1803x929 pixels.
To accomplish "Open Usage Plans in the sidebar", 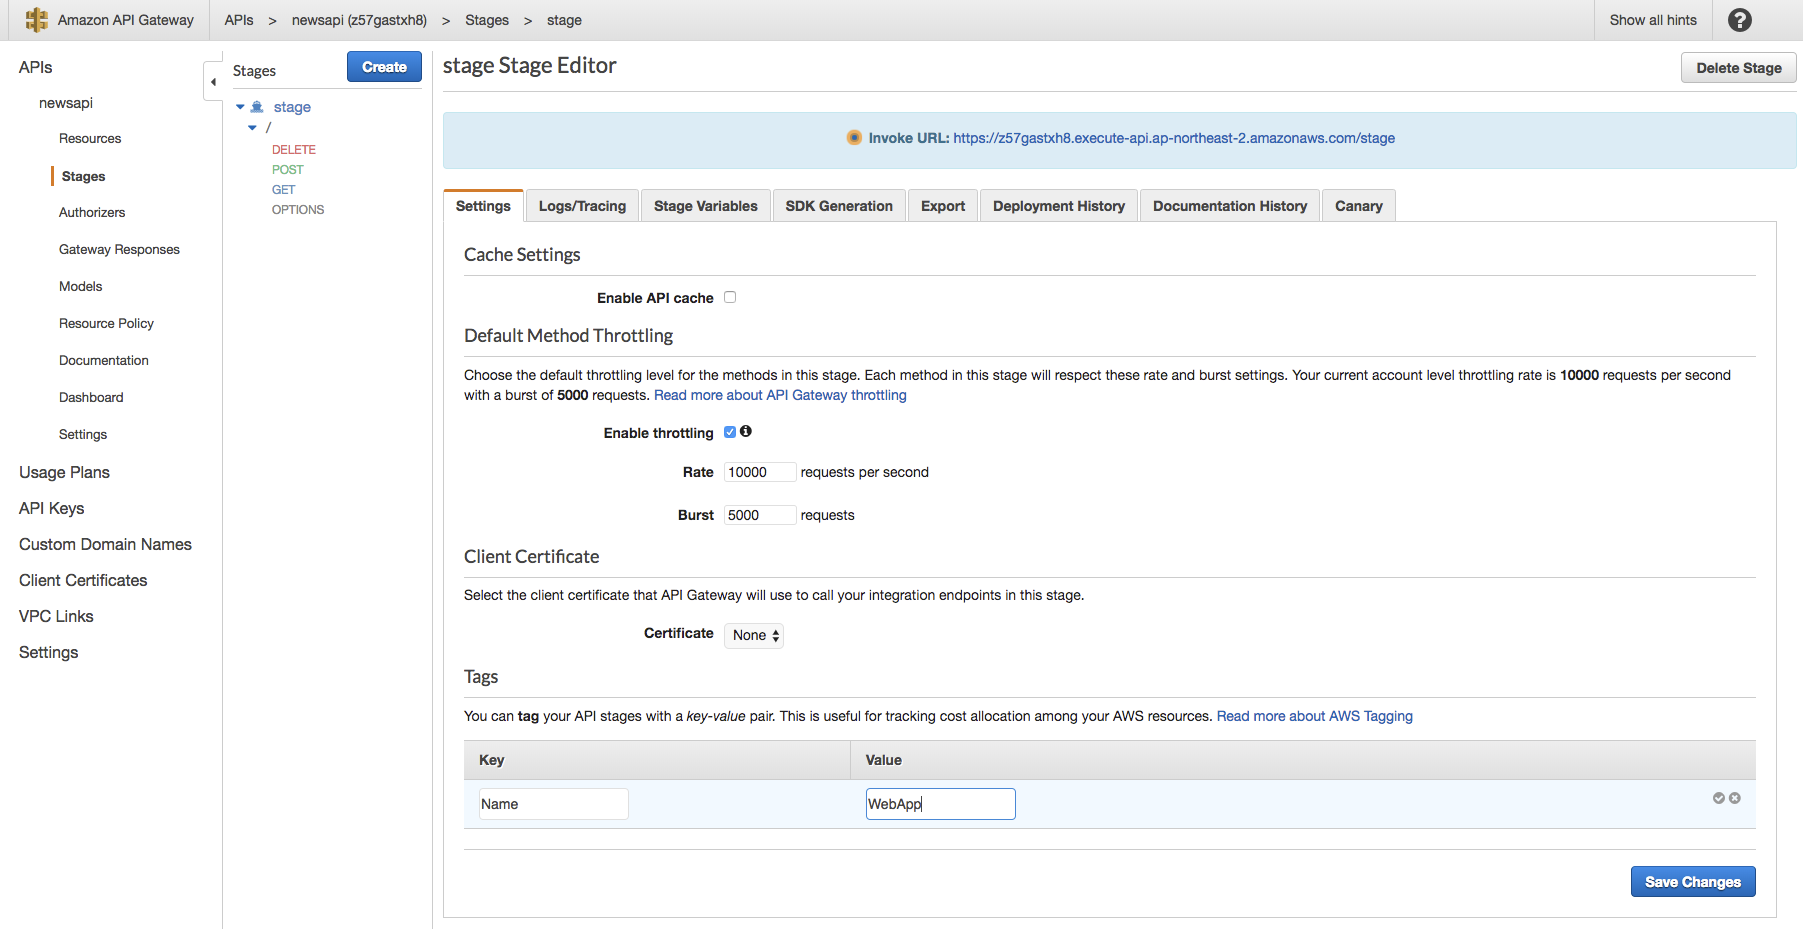I will point(64,472).
